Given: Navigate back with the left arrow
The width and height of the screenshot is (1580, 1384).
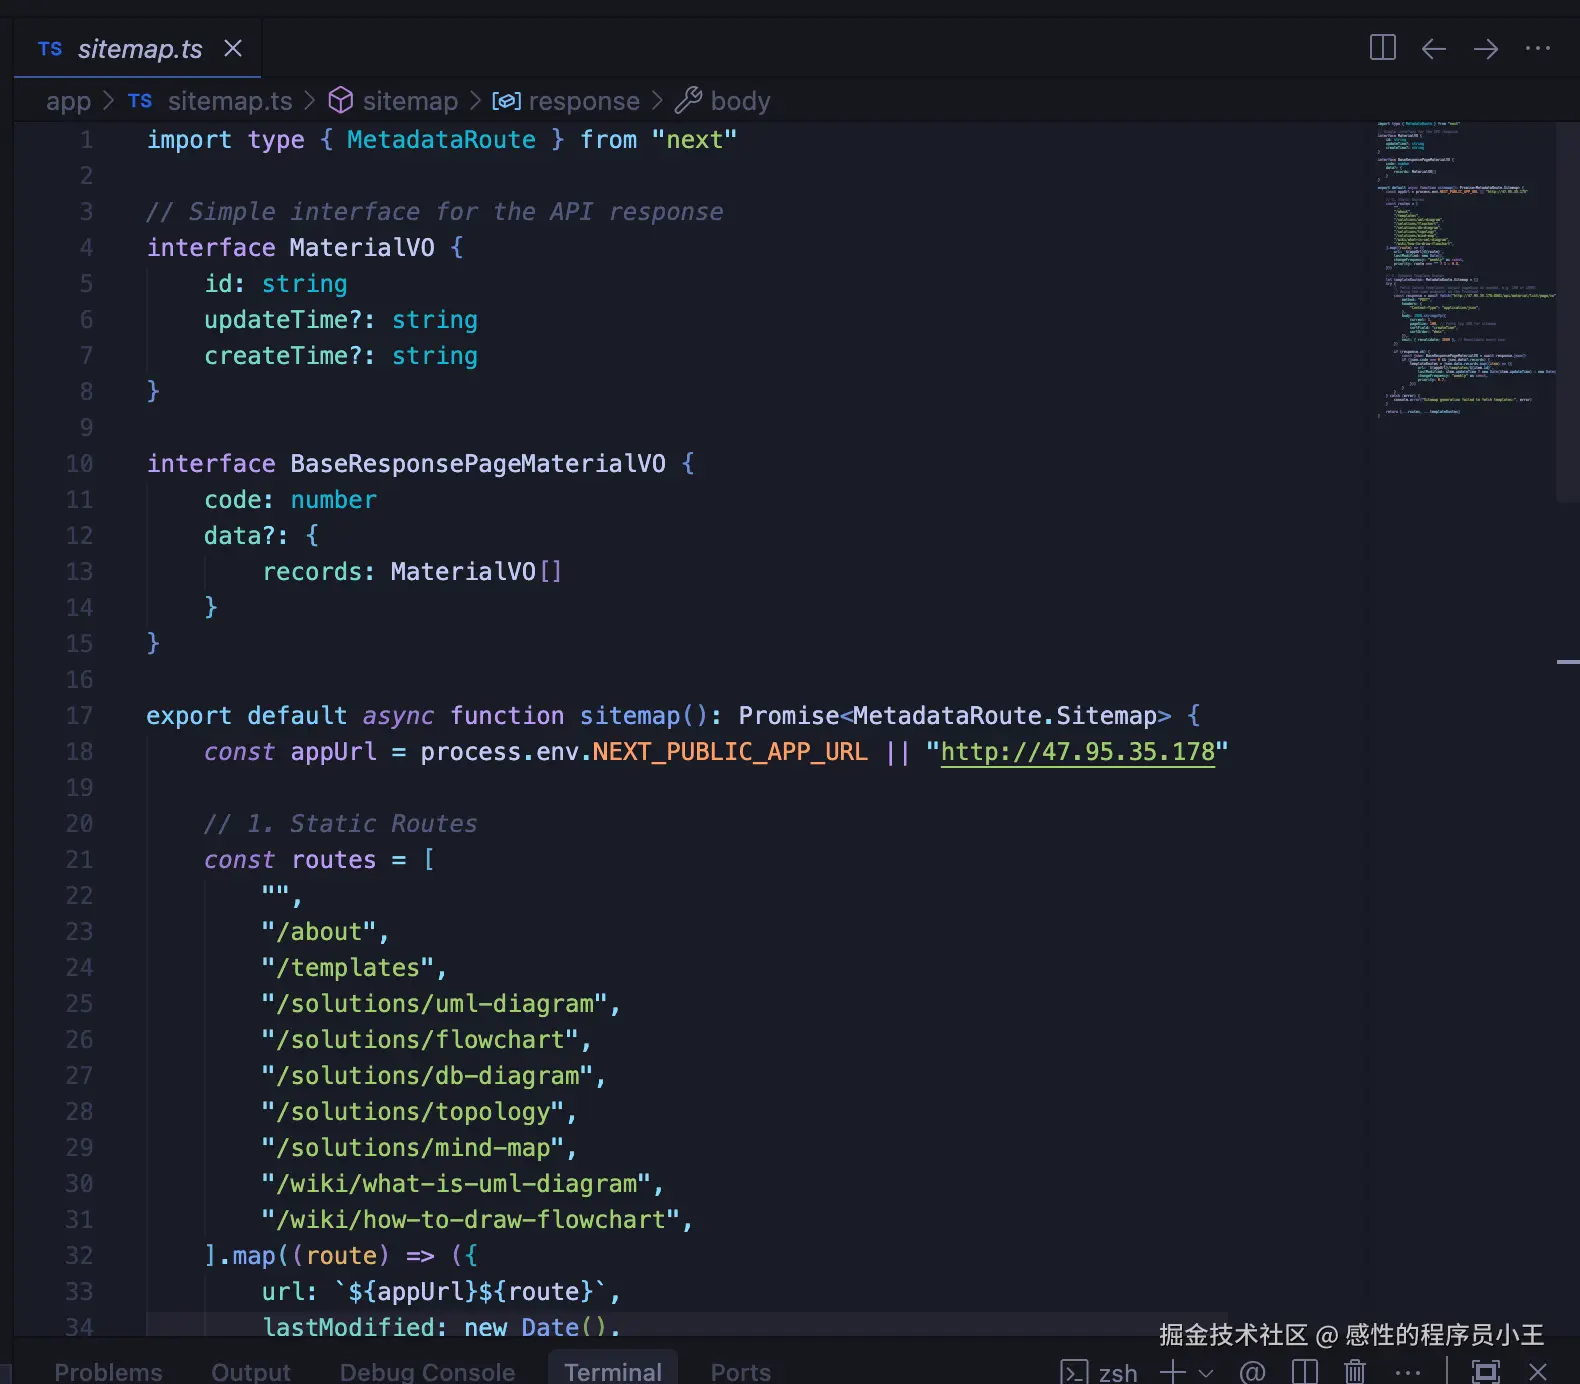Looking at the screenshot, I should tap(1434, 49).
